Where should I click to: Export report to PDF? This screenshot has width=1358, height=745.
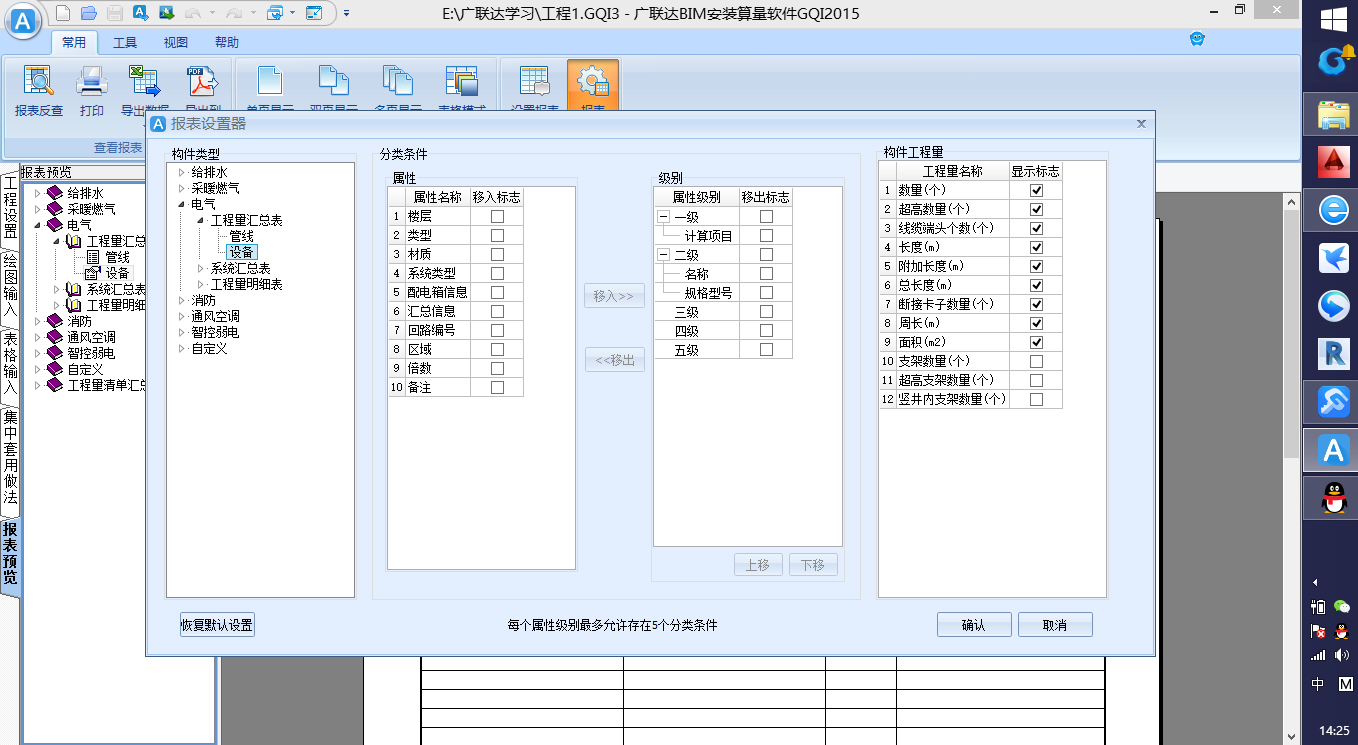(203, 90)
